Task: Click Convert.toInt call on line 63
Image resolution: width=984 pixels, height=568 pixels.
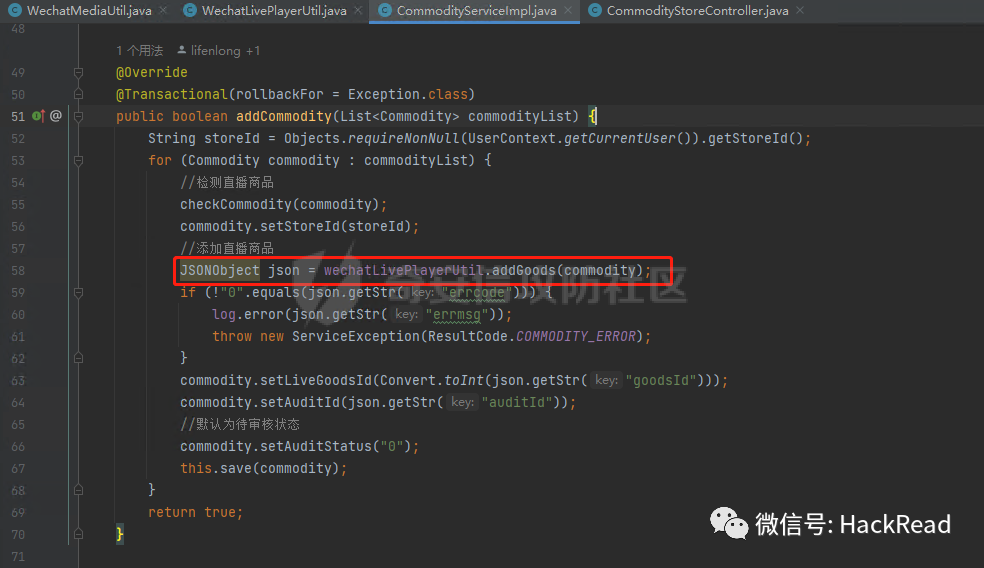Action: [x=432, y=380]
